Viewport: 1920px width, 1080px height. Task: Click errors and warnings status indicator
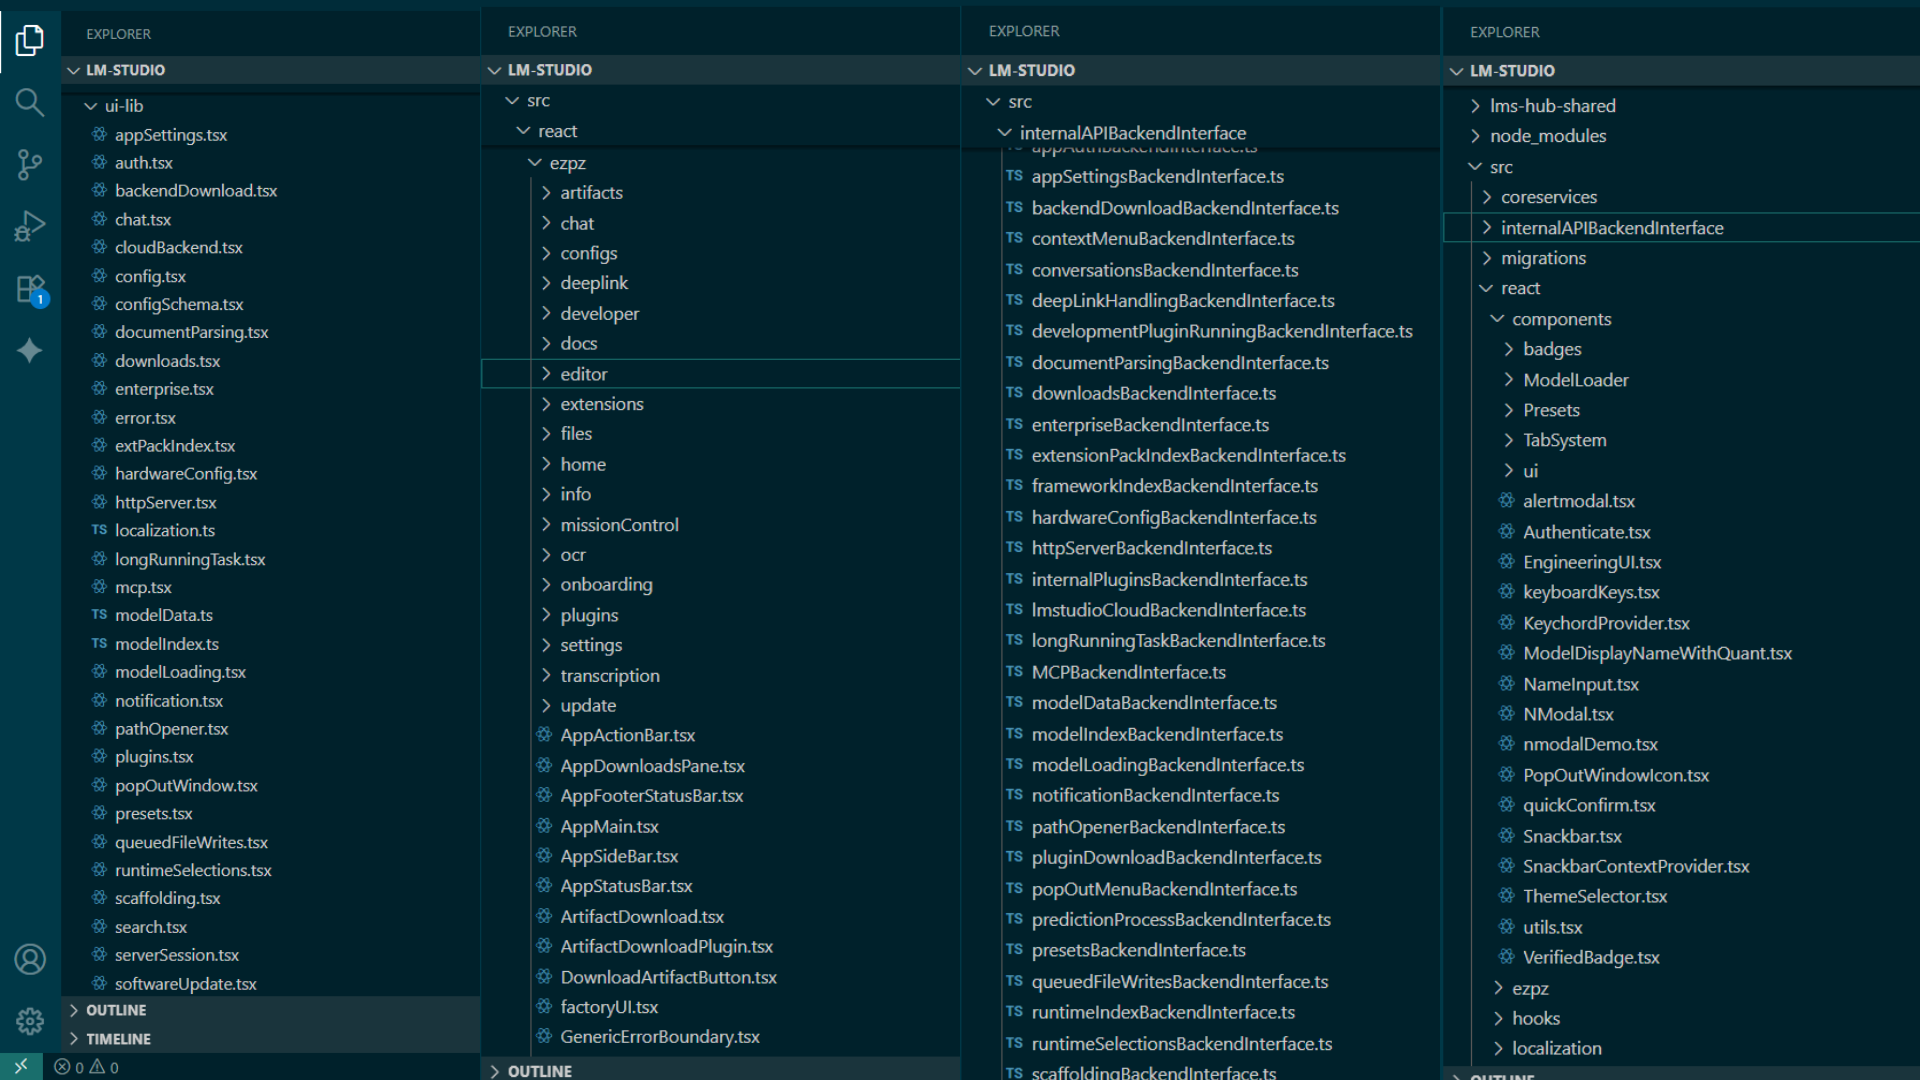tap(86, 1067)
